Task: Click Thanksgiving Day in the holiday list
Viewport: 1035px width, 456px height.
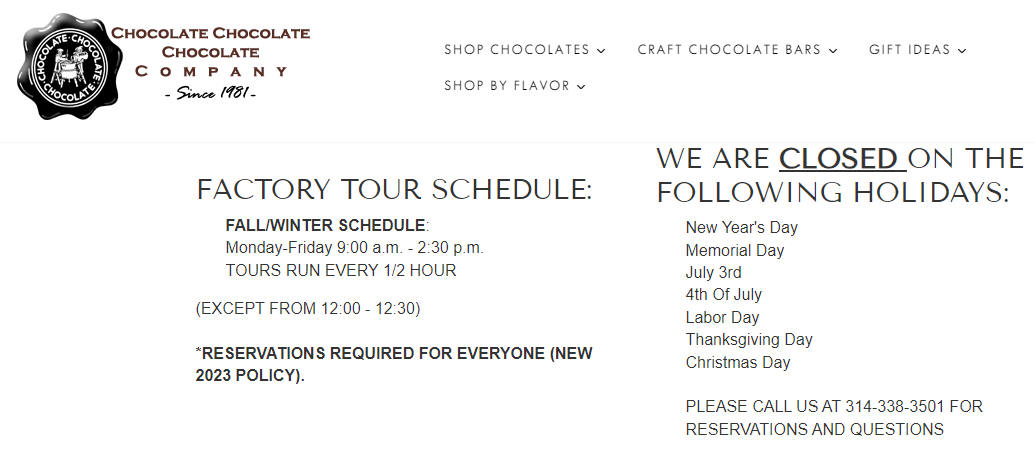Action: tap(749, 340)
